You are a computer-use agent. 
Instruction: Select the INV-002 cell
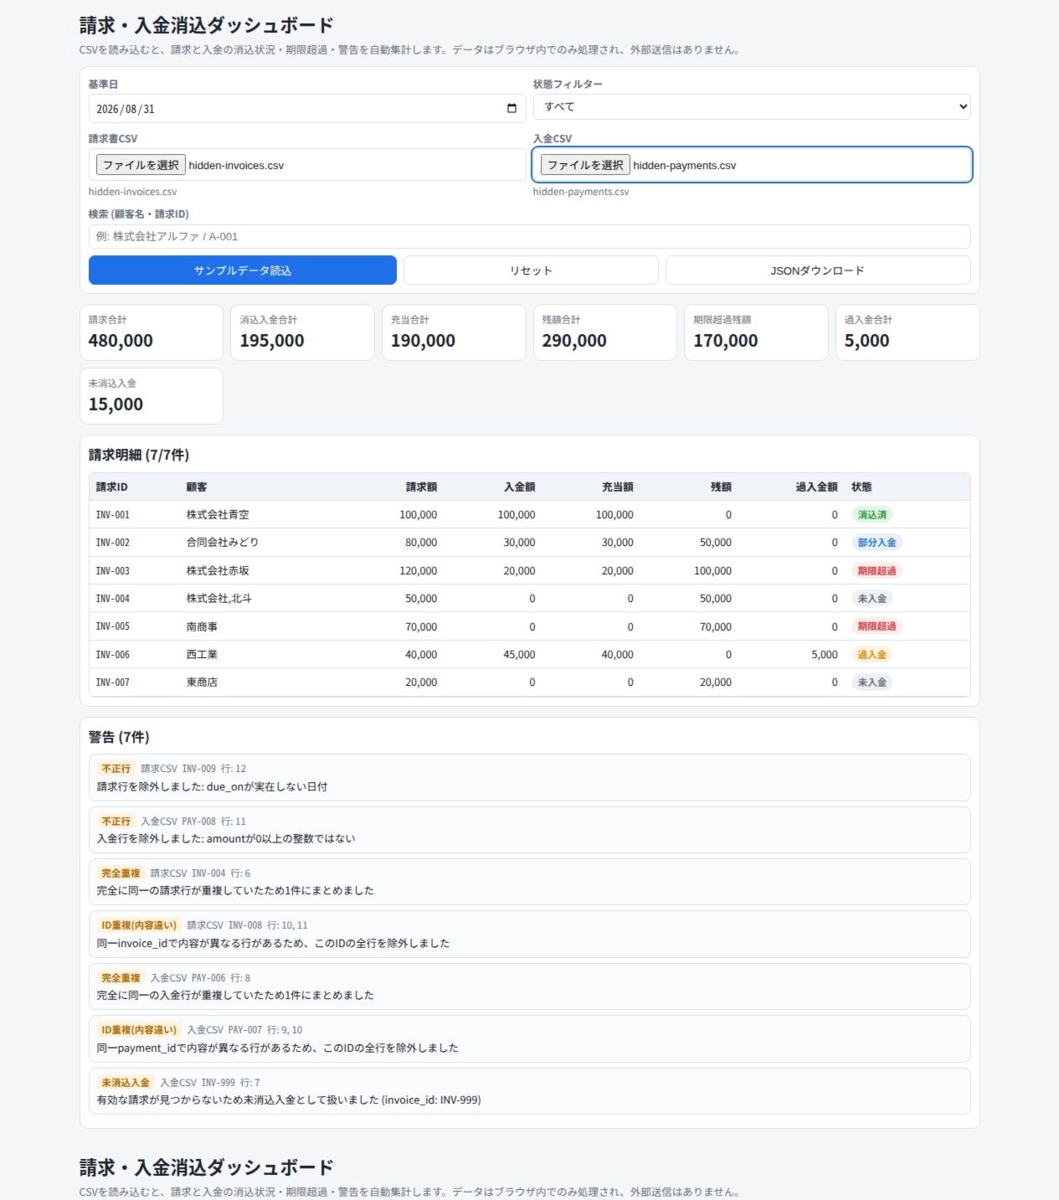click(113, 543)
